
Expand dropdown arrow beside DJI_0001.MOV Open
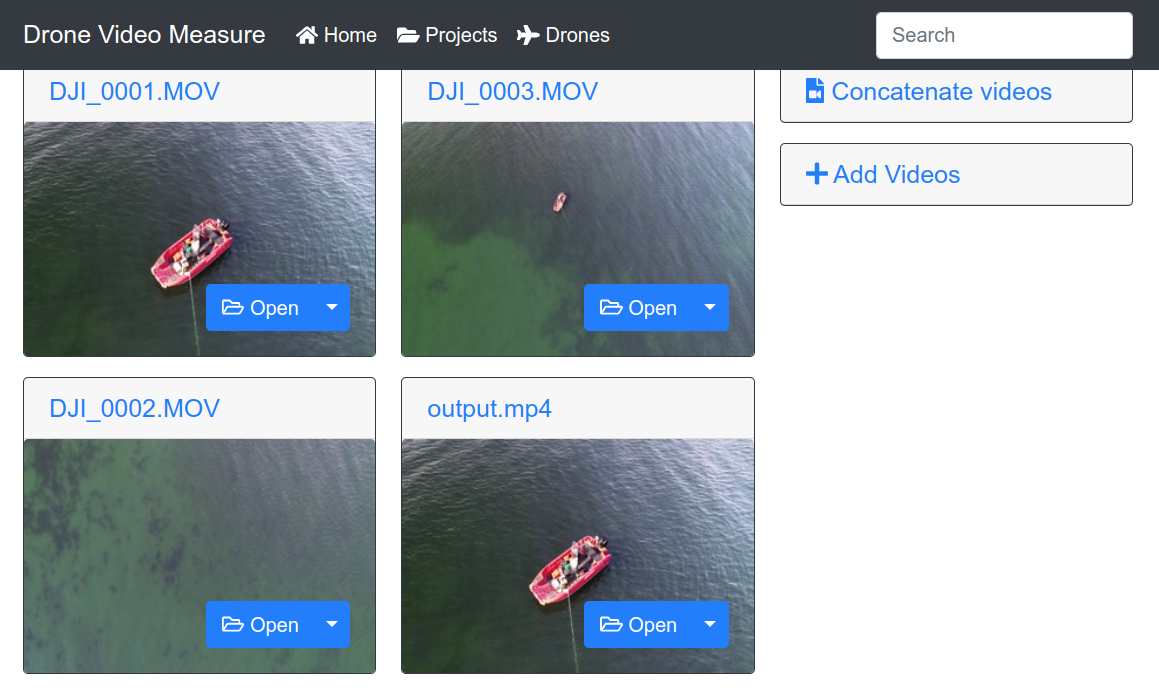click(332, 307)
